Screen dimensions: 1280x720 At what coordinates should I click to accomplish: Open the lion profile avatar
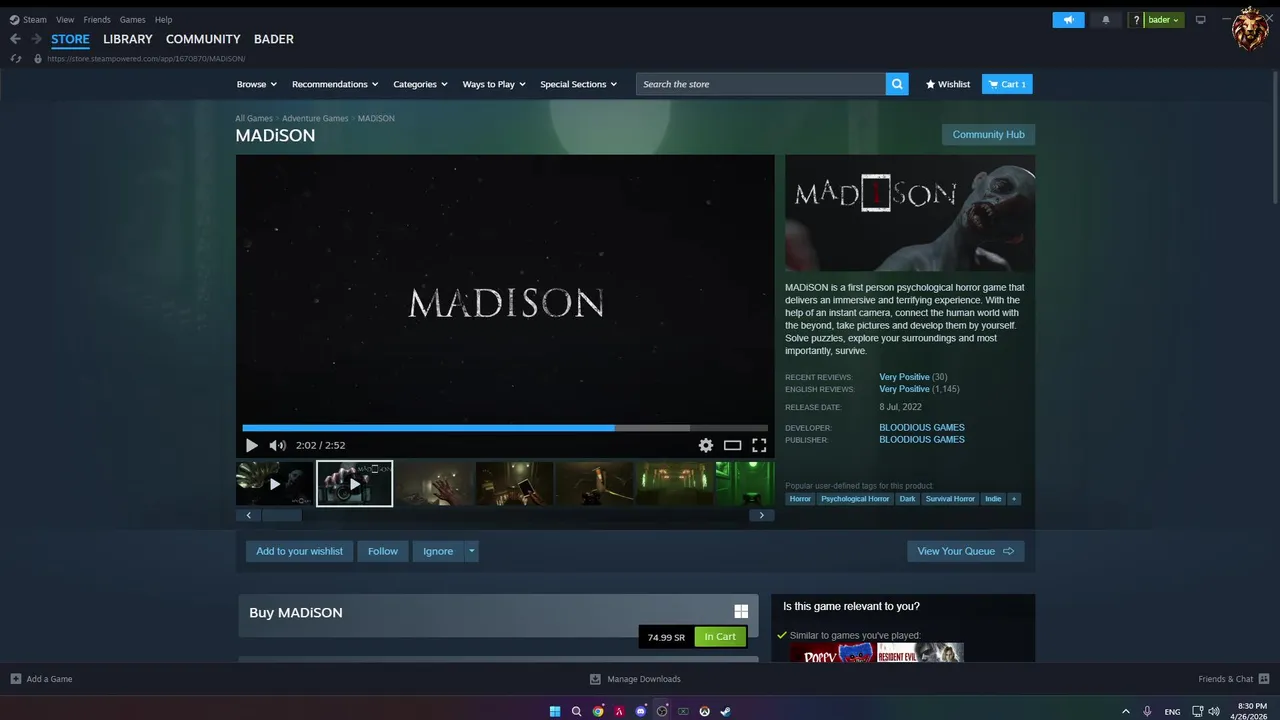[1250, 30]
